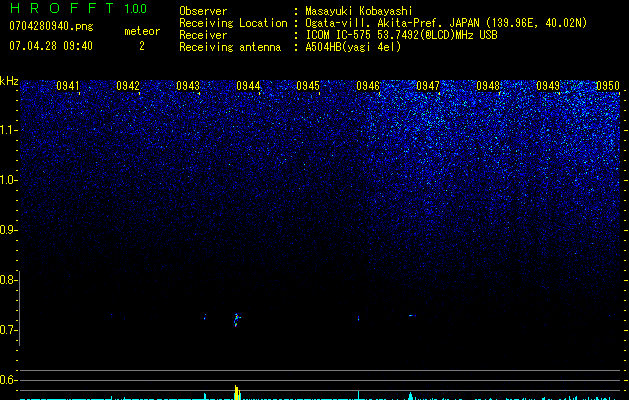This screenshot has height=400, width=629.
Task: Click the 1.0 kHz axis label
Action: click(x=8, y=180)
